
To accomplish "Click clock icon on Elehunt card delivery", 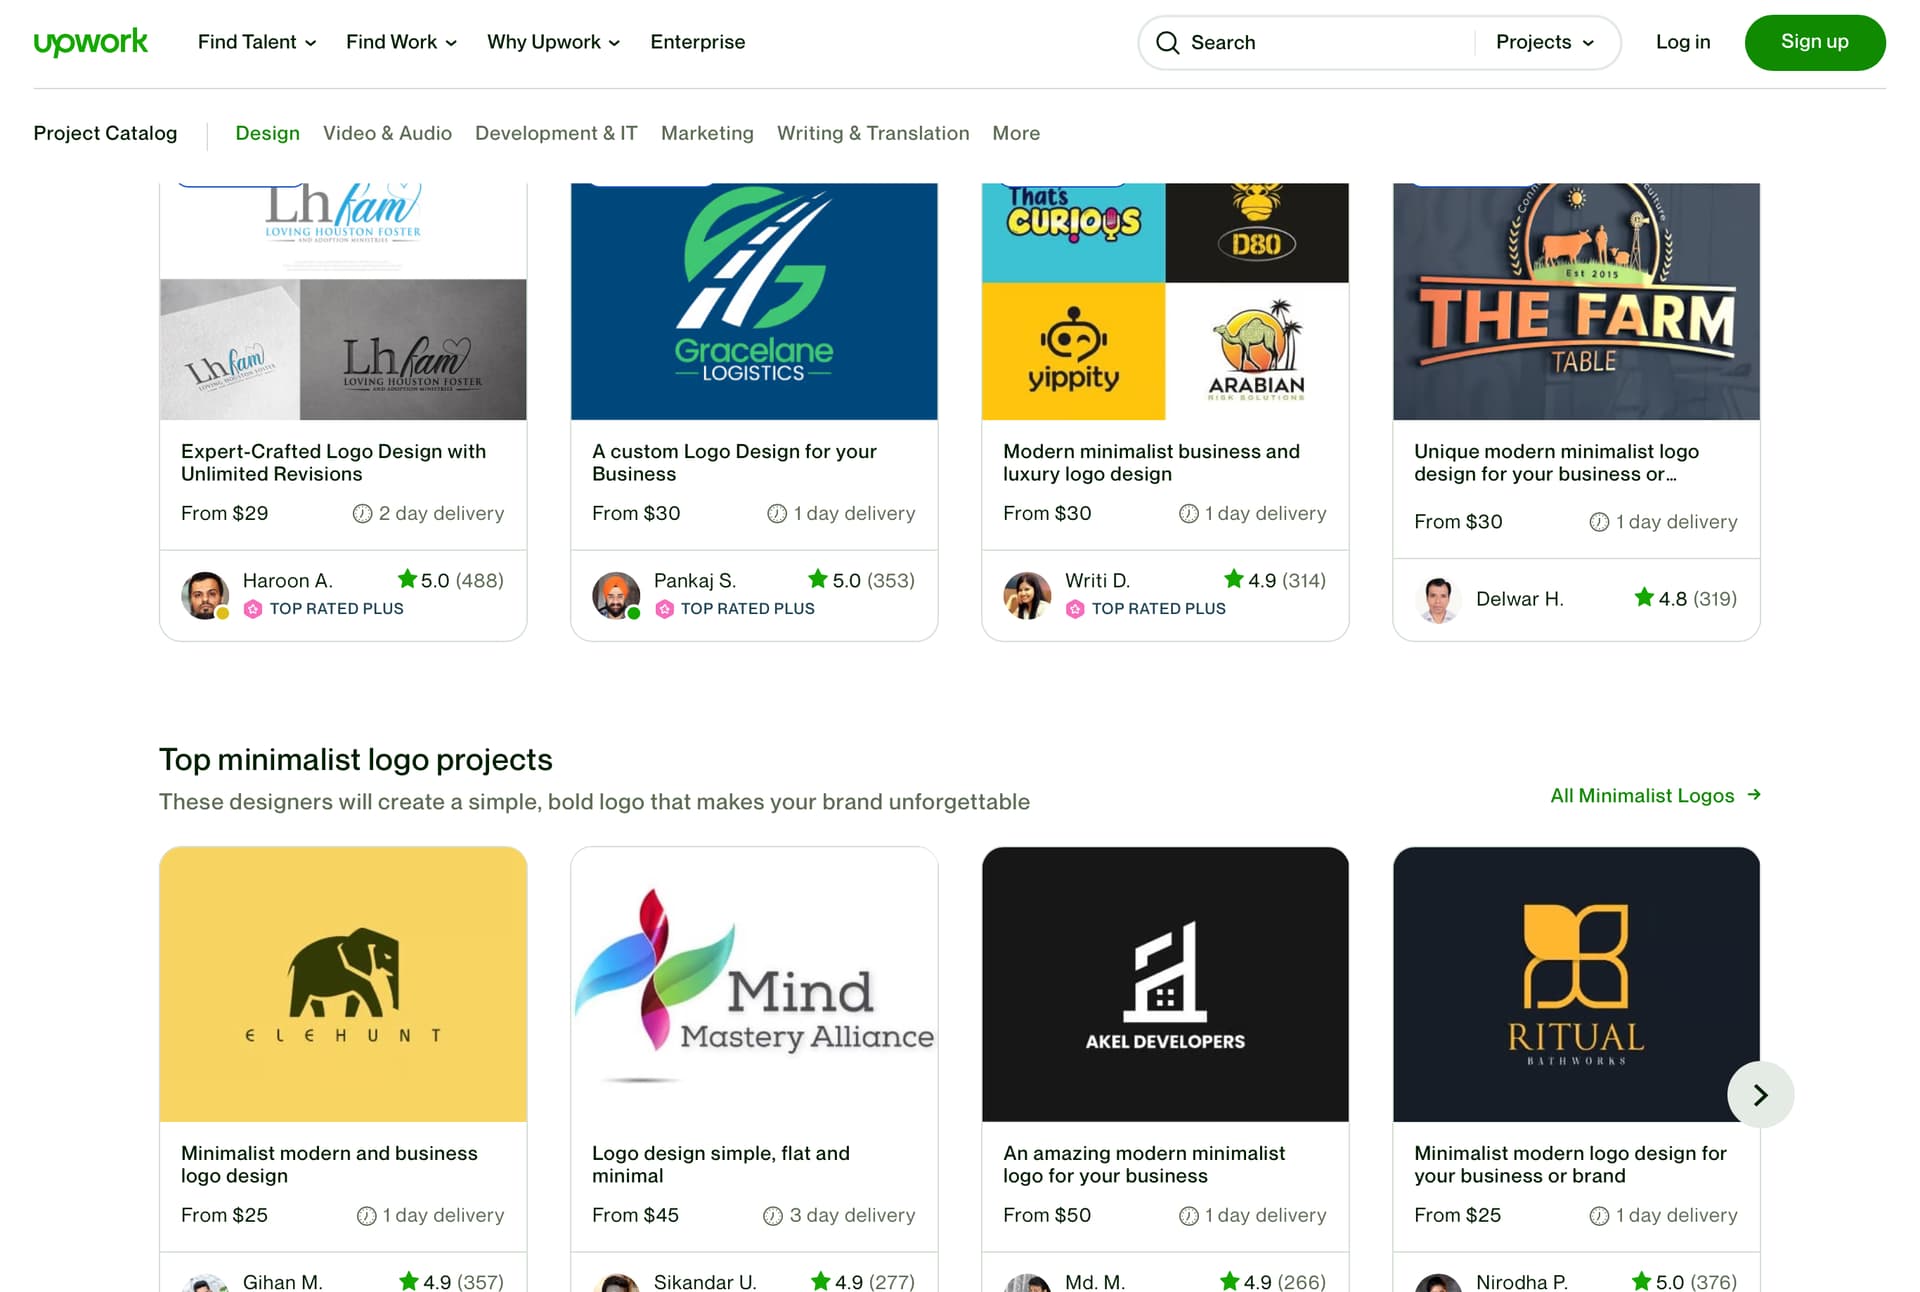I will 366,1215.
